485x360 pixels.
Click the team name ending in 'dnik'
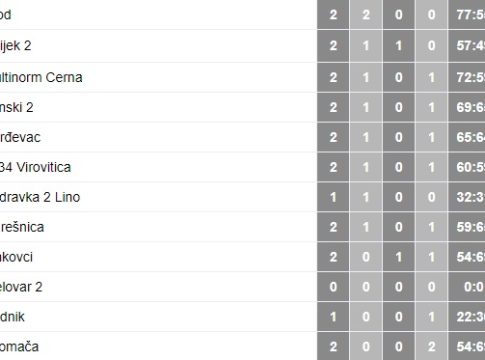[12, 317]
